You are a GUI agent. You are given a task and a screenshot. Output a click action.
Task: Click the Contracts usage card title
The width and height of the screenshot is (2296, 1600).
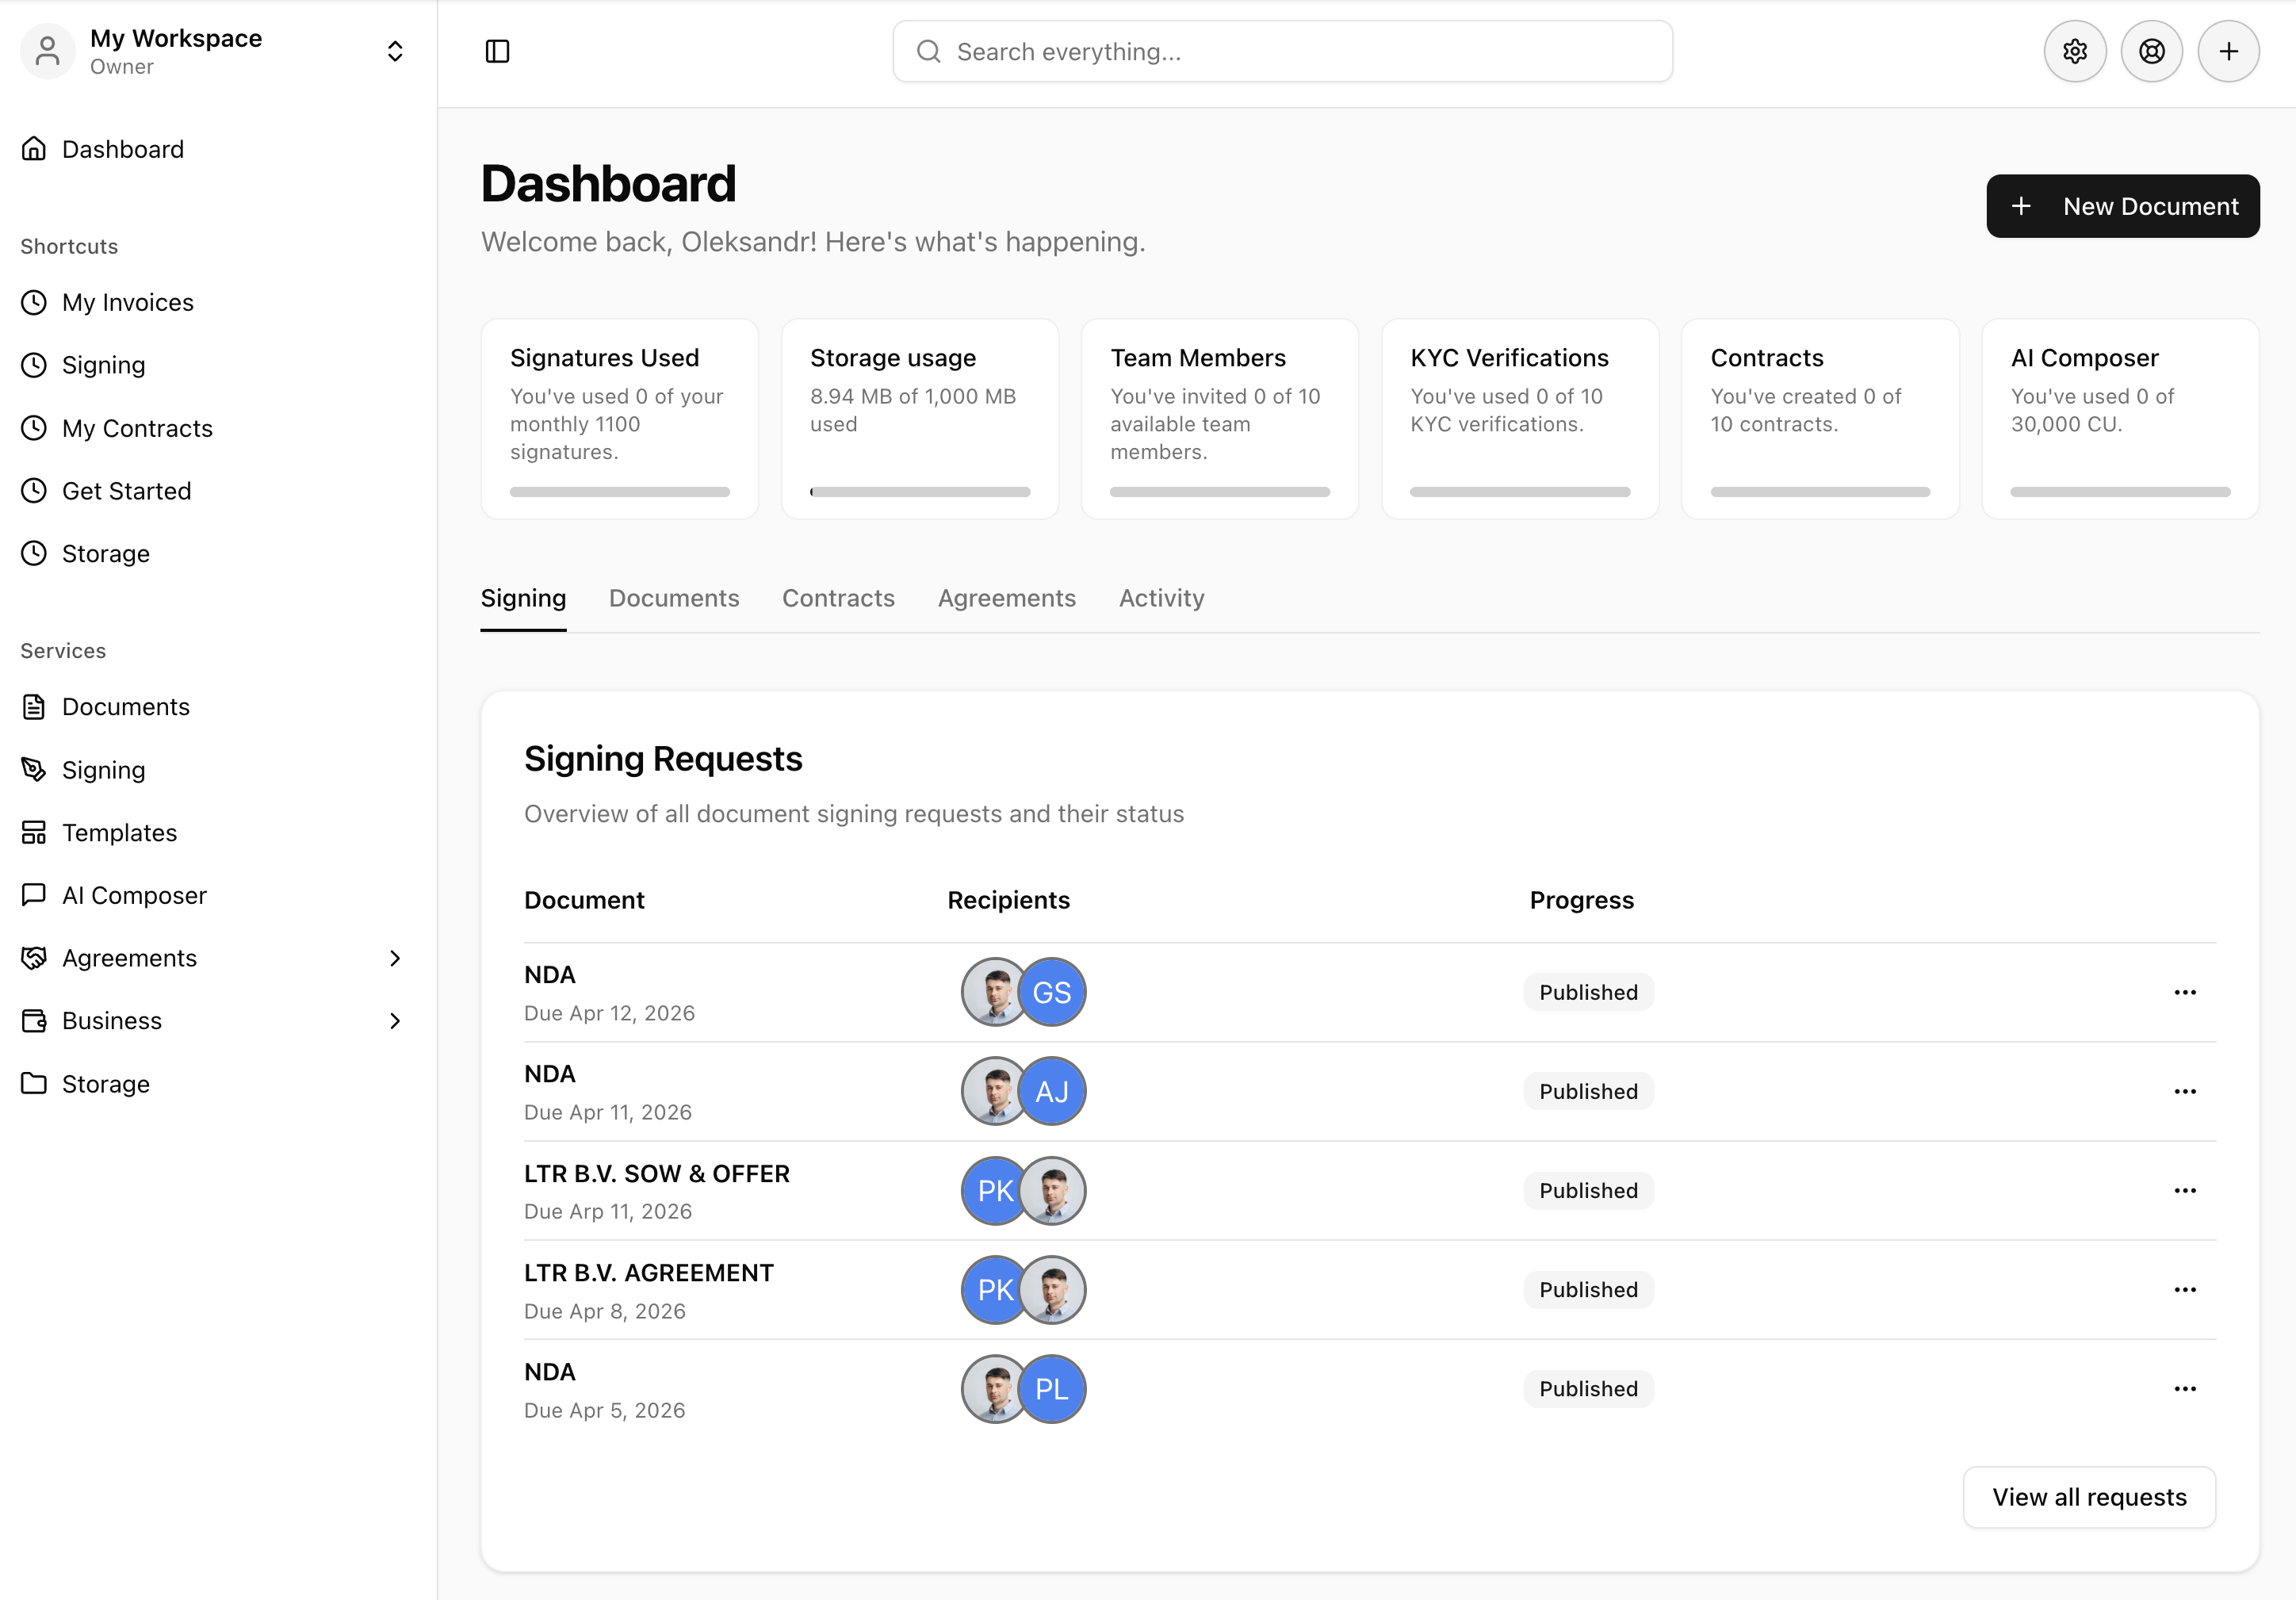click(1767, 357)
